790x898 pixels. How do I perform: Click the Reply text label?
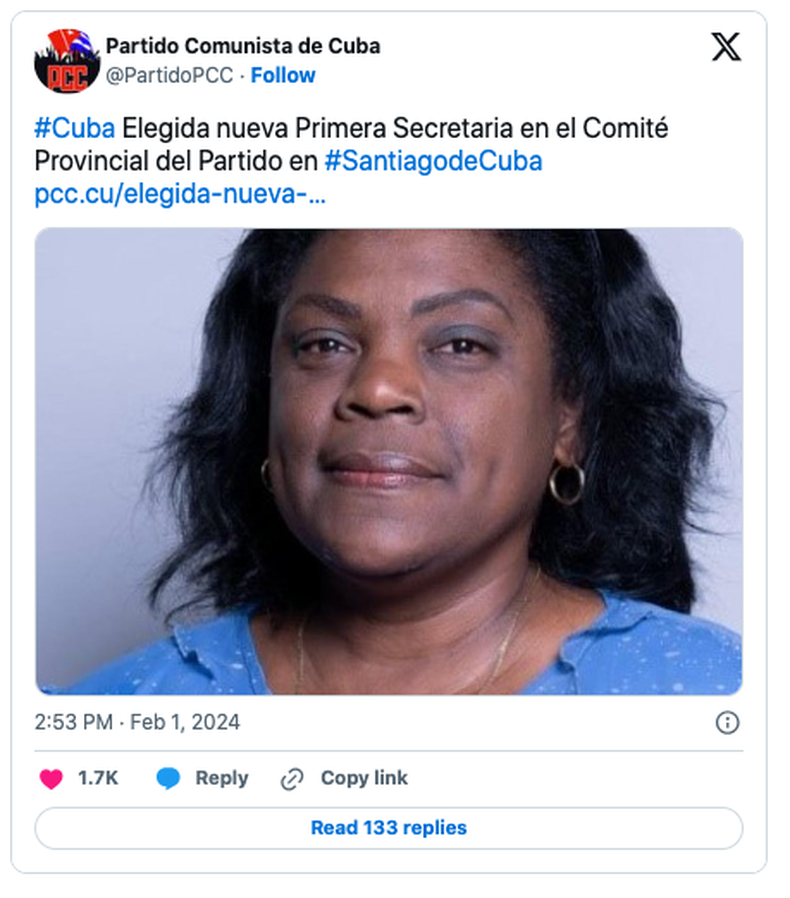(x=221, y=779)
